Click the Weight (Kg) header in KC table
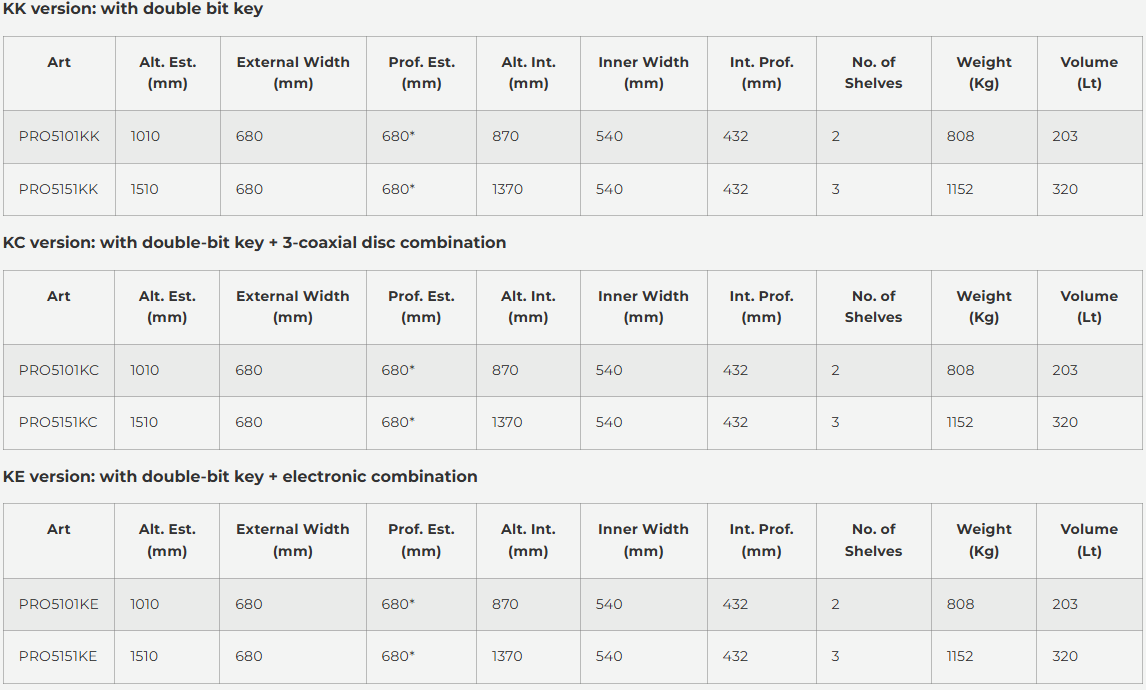Screen dimensions: 1146x690 pyautogui.click(x=984, y=306)
